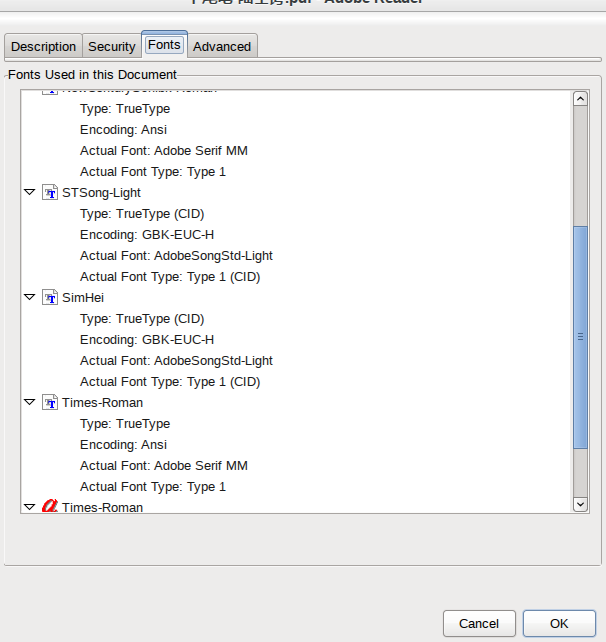Select 'Actual Font Type: Type 1' under Times-Roman
Viewport: 606px width, 642px height.
tap(153, 487)
